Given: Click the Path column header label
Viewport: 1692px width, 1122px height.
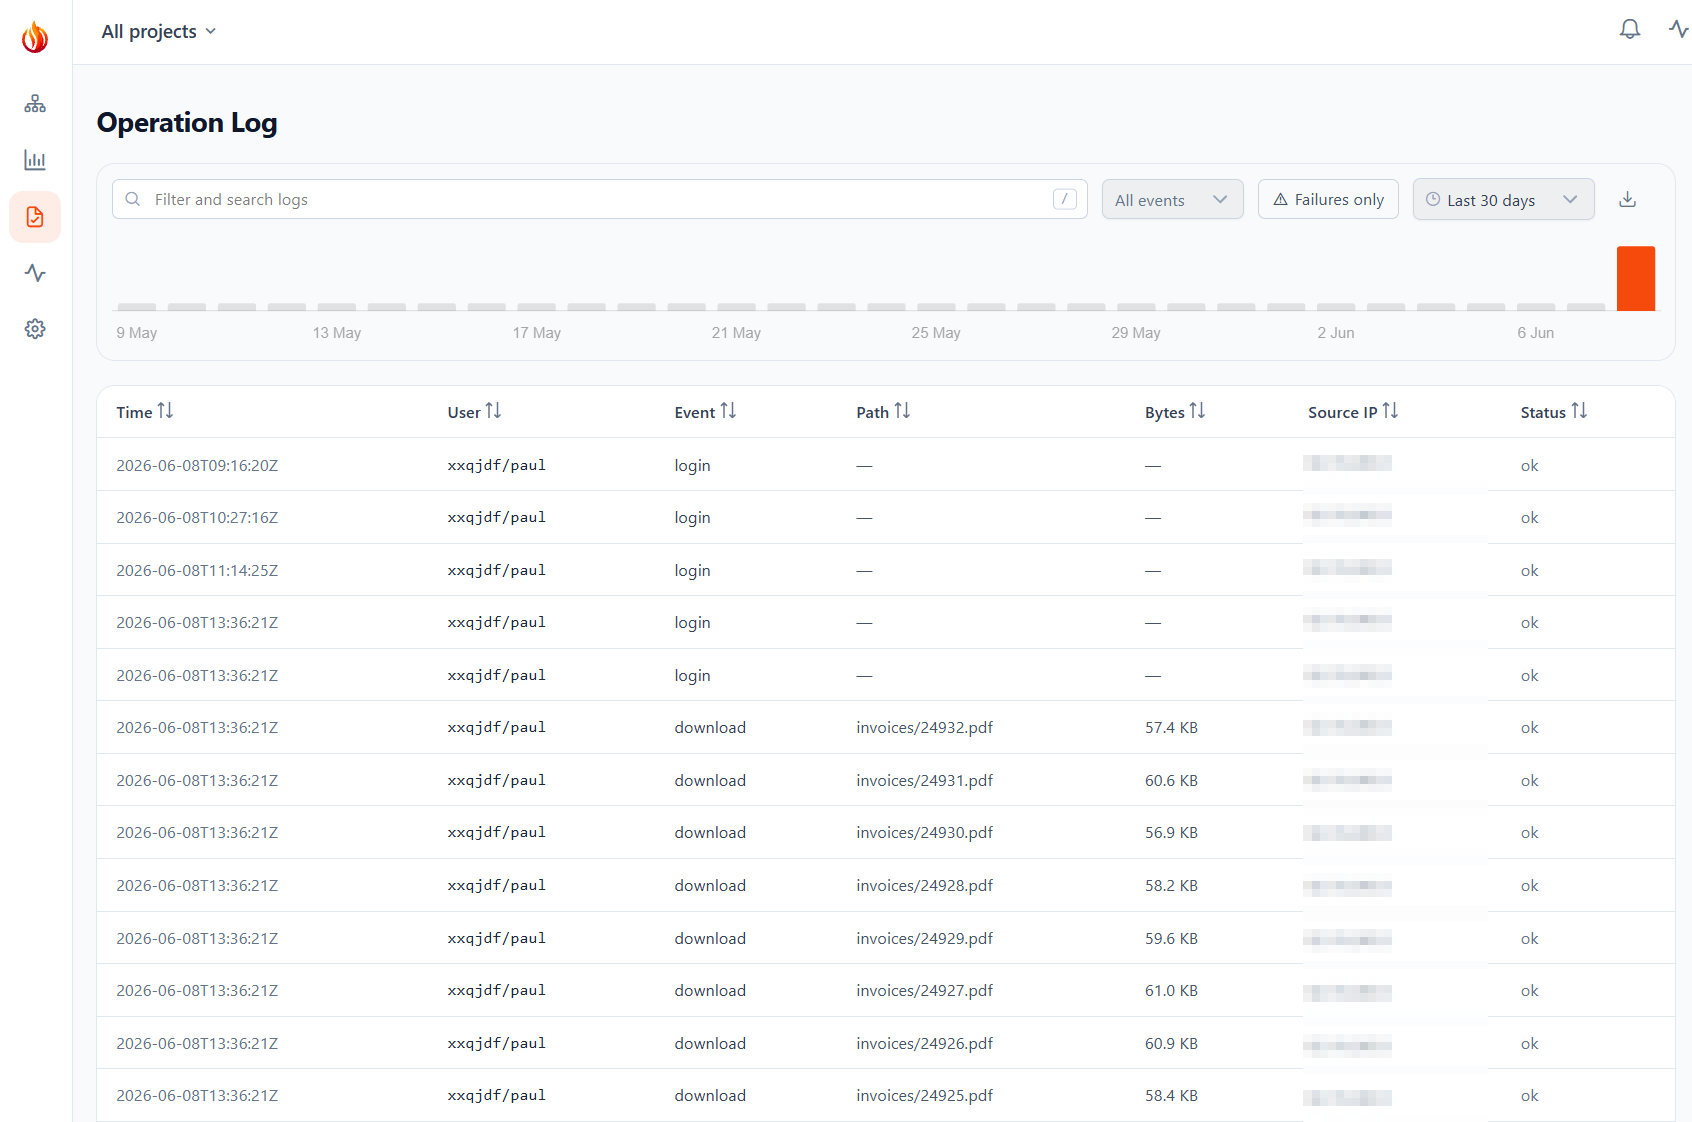Looking at the screenshot, I should point(872,412).
